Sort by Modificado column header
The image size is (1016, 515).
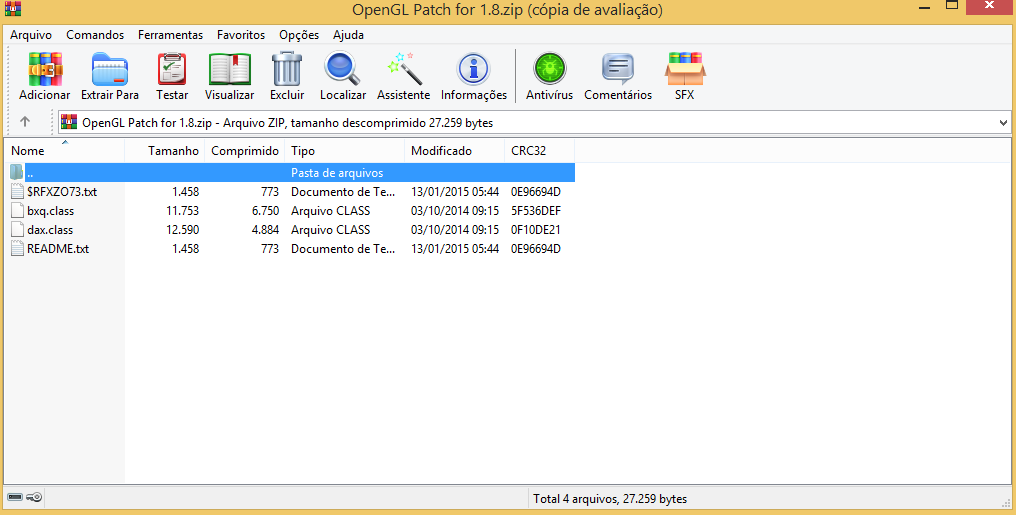pyautogui.click(x=455, y=150)
